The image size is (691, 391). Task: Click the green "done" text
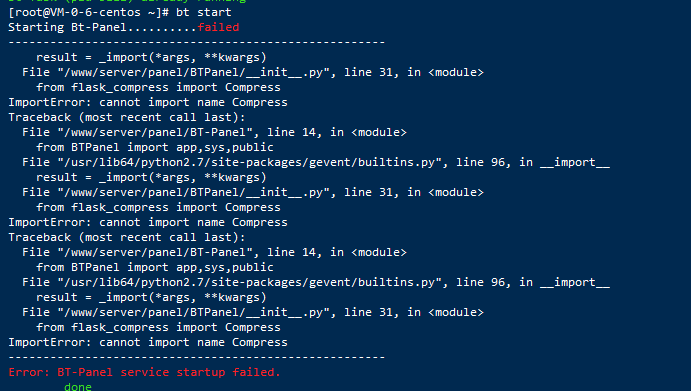pos(78,387)
